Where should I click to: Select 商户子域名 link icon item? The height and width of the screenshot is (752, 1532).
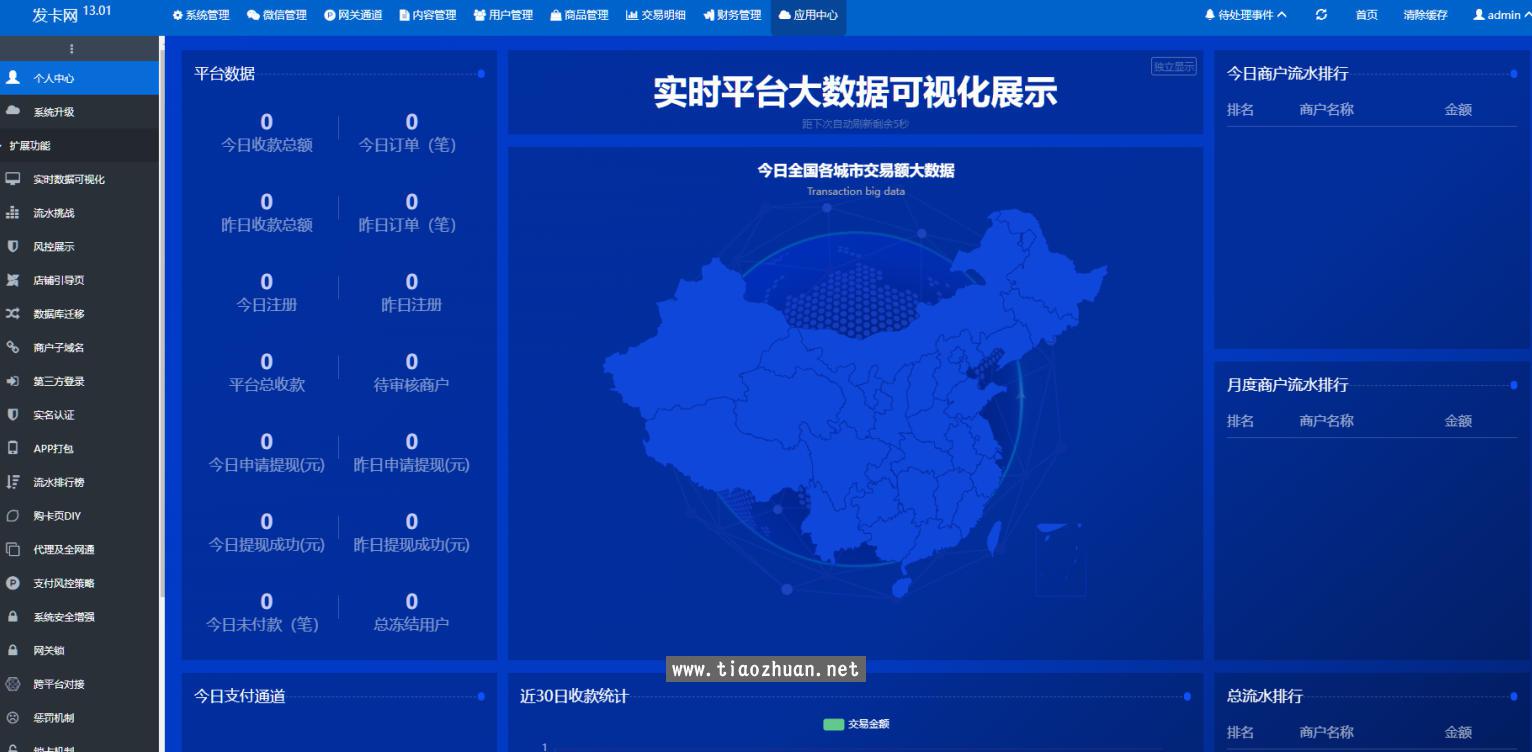(79, 348)
